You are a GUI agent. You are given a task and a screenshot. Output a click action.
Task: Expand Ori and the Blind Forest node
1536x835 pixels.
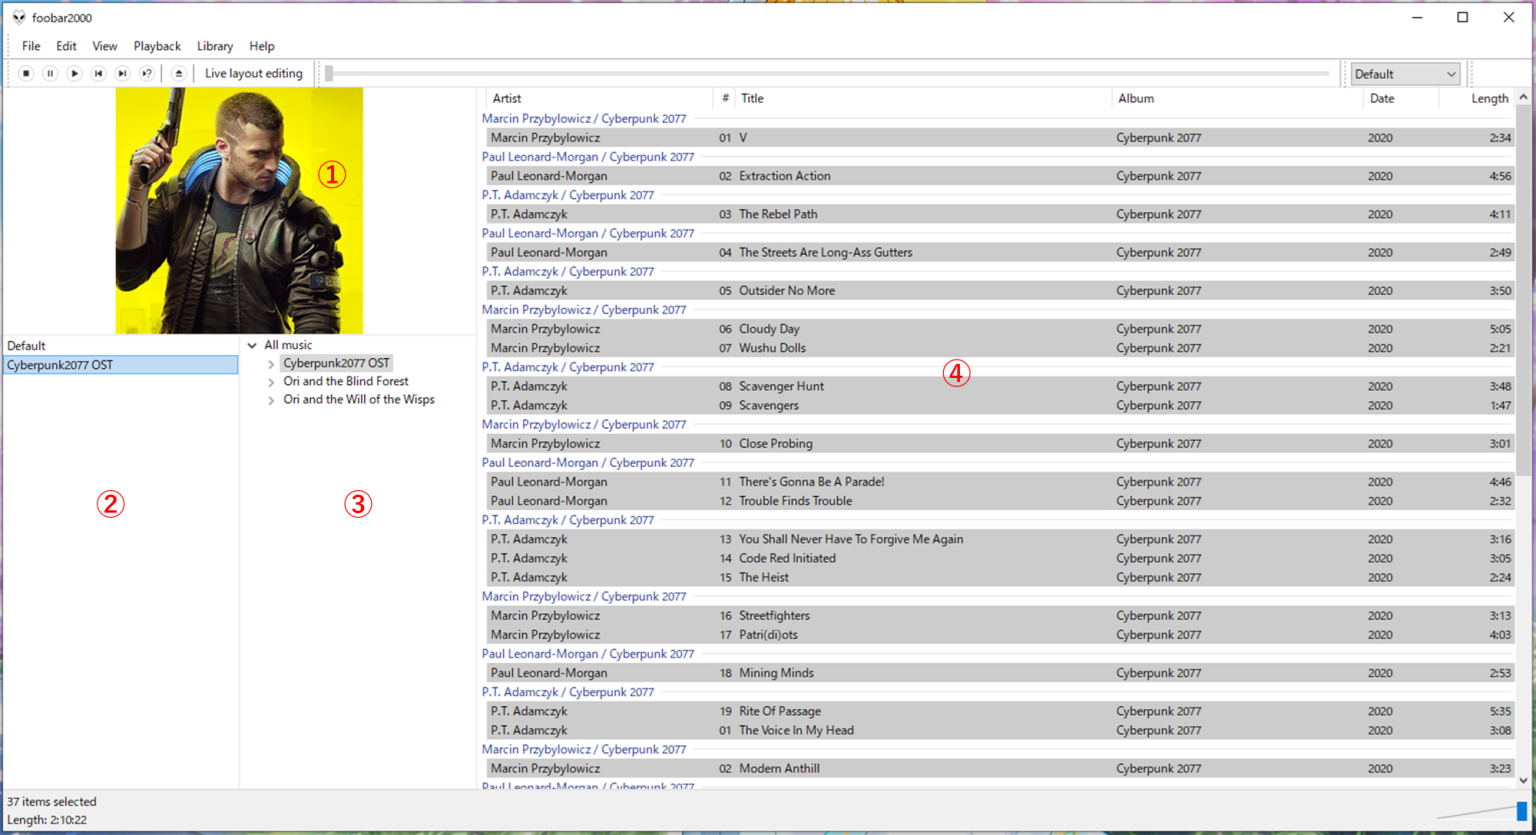(269, 381)
